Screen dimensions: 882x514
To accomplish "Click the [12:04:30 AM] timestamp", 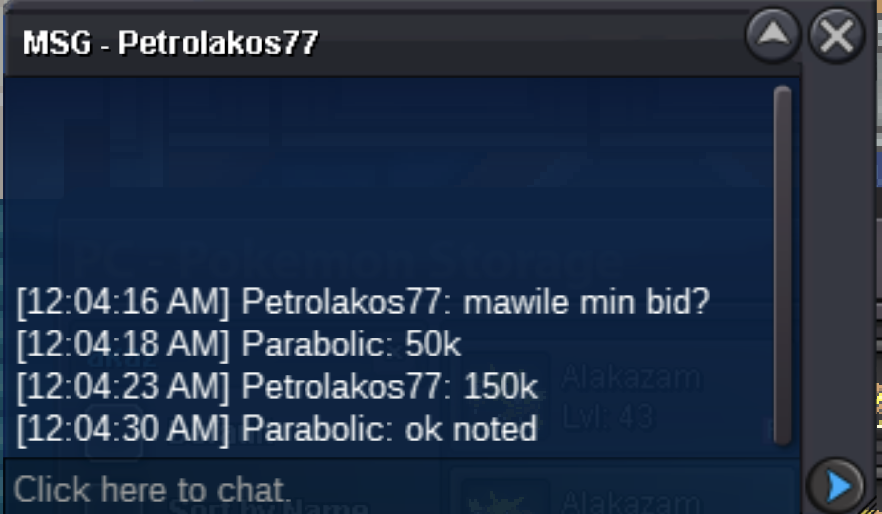I will 123,429.
